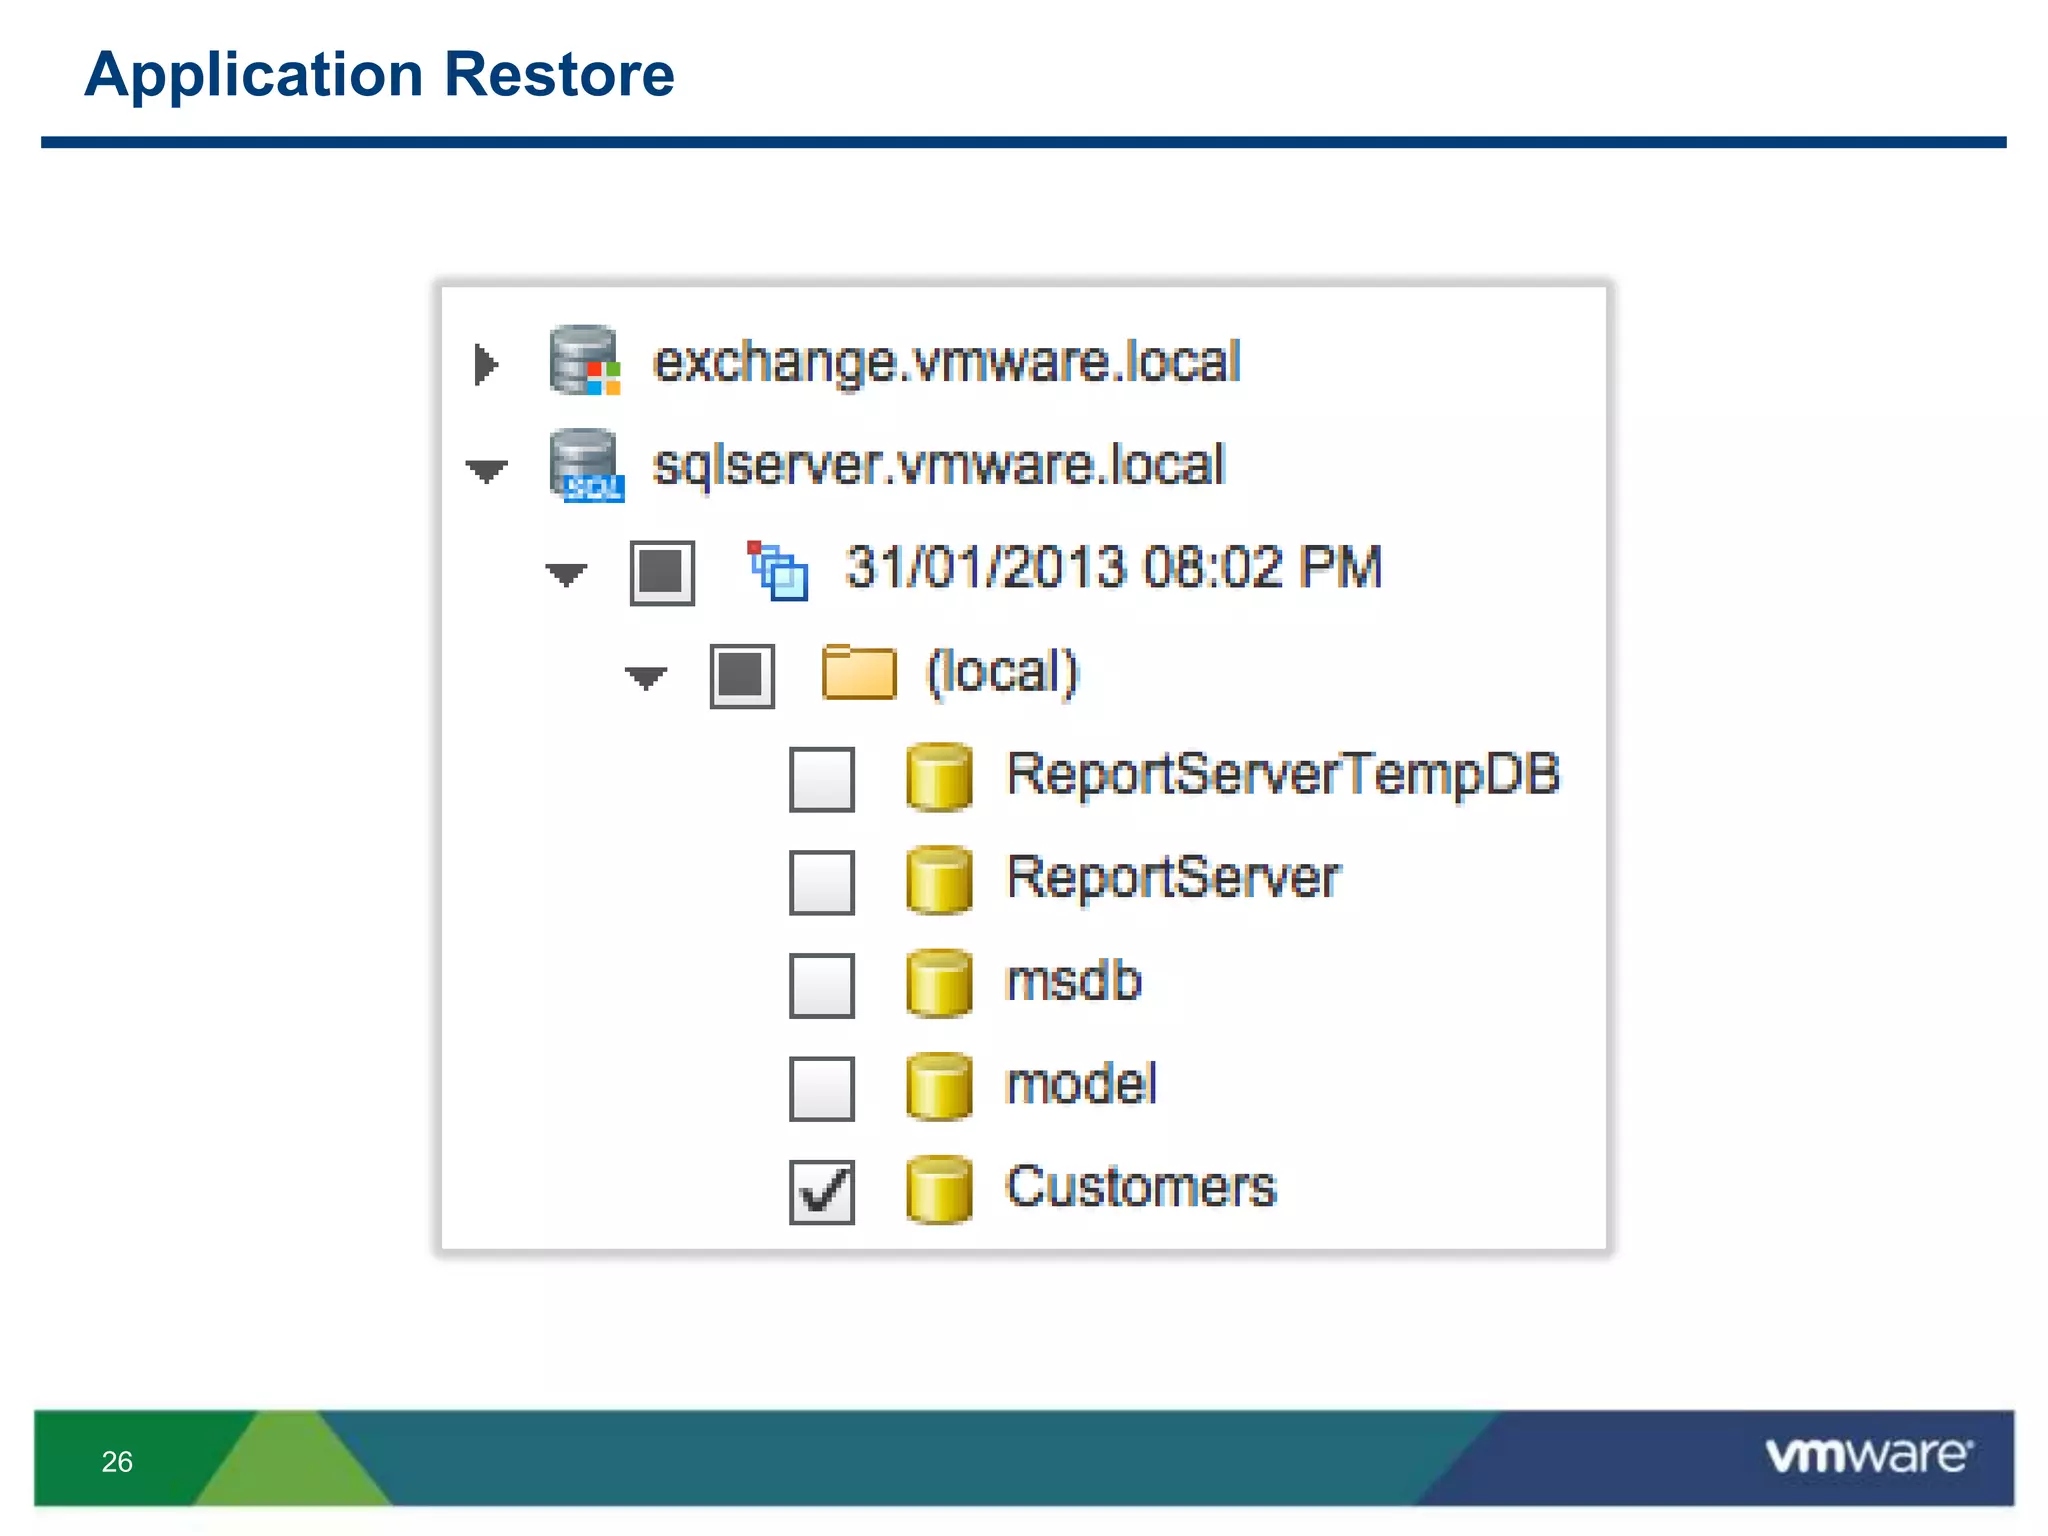Click the msdb database cylinder icon
This screenshot has width=2048, height=1536.
[938, 983]
